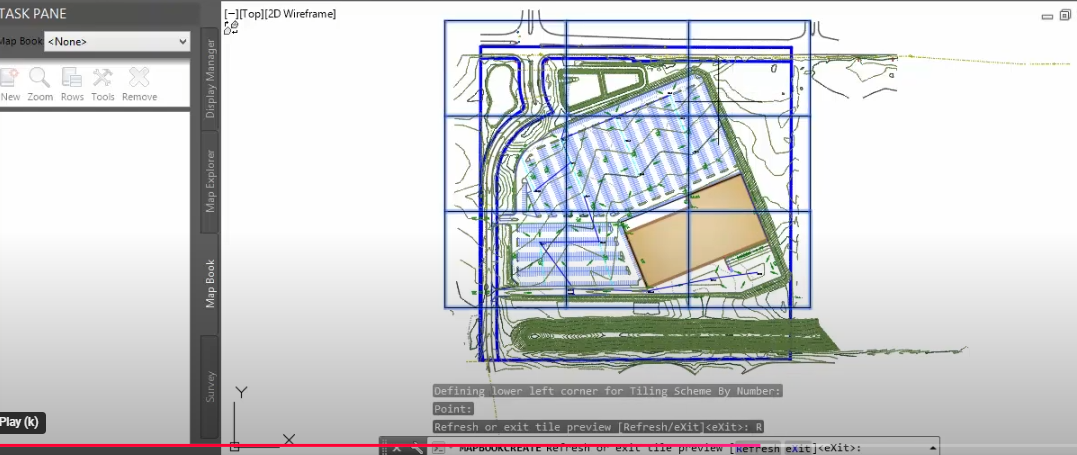Click 'Defining lower left corner' history line
Image resolution: width=1077 pixels, height=455 pixels.
coord(608,391)
